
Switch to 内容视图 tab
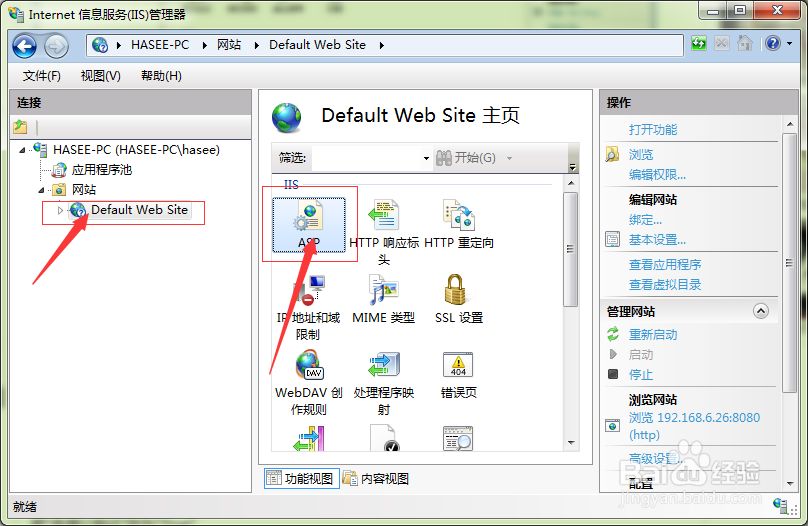(x=377, y=479)
